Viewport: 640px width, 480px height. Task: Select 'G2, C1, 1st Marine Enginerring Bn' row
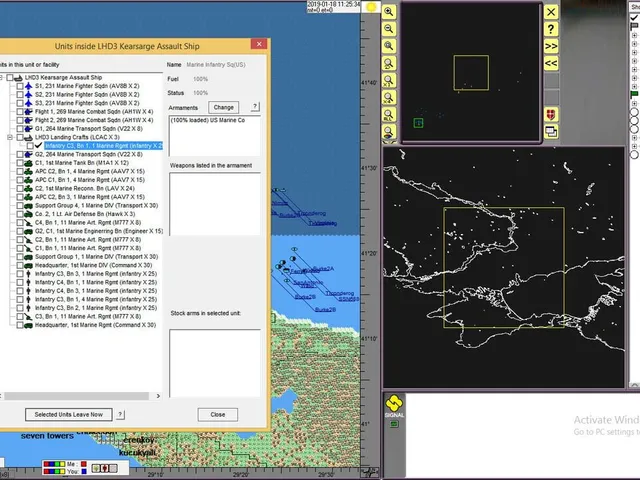[x=99, y=231]
